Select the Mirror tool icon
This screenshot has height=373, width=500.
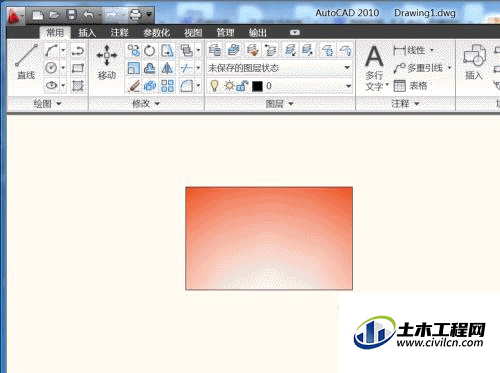click(x=167, y=68)
